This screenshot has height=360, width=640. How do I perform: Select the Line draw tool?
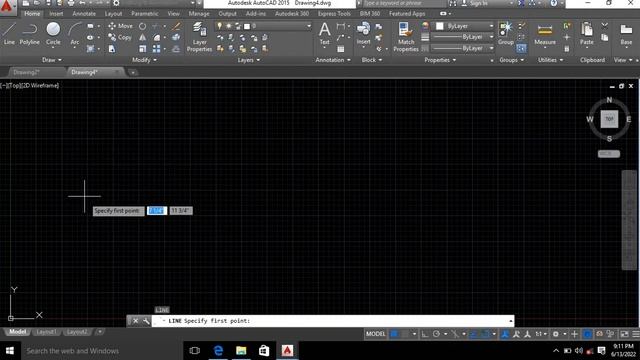click(9, 33)
